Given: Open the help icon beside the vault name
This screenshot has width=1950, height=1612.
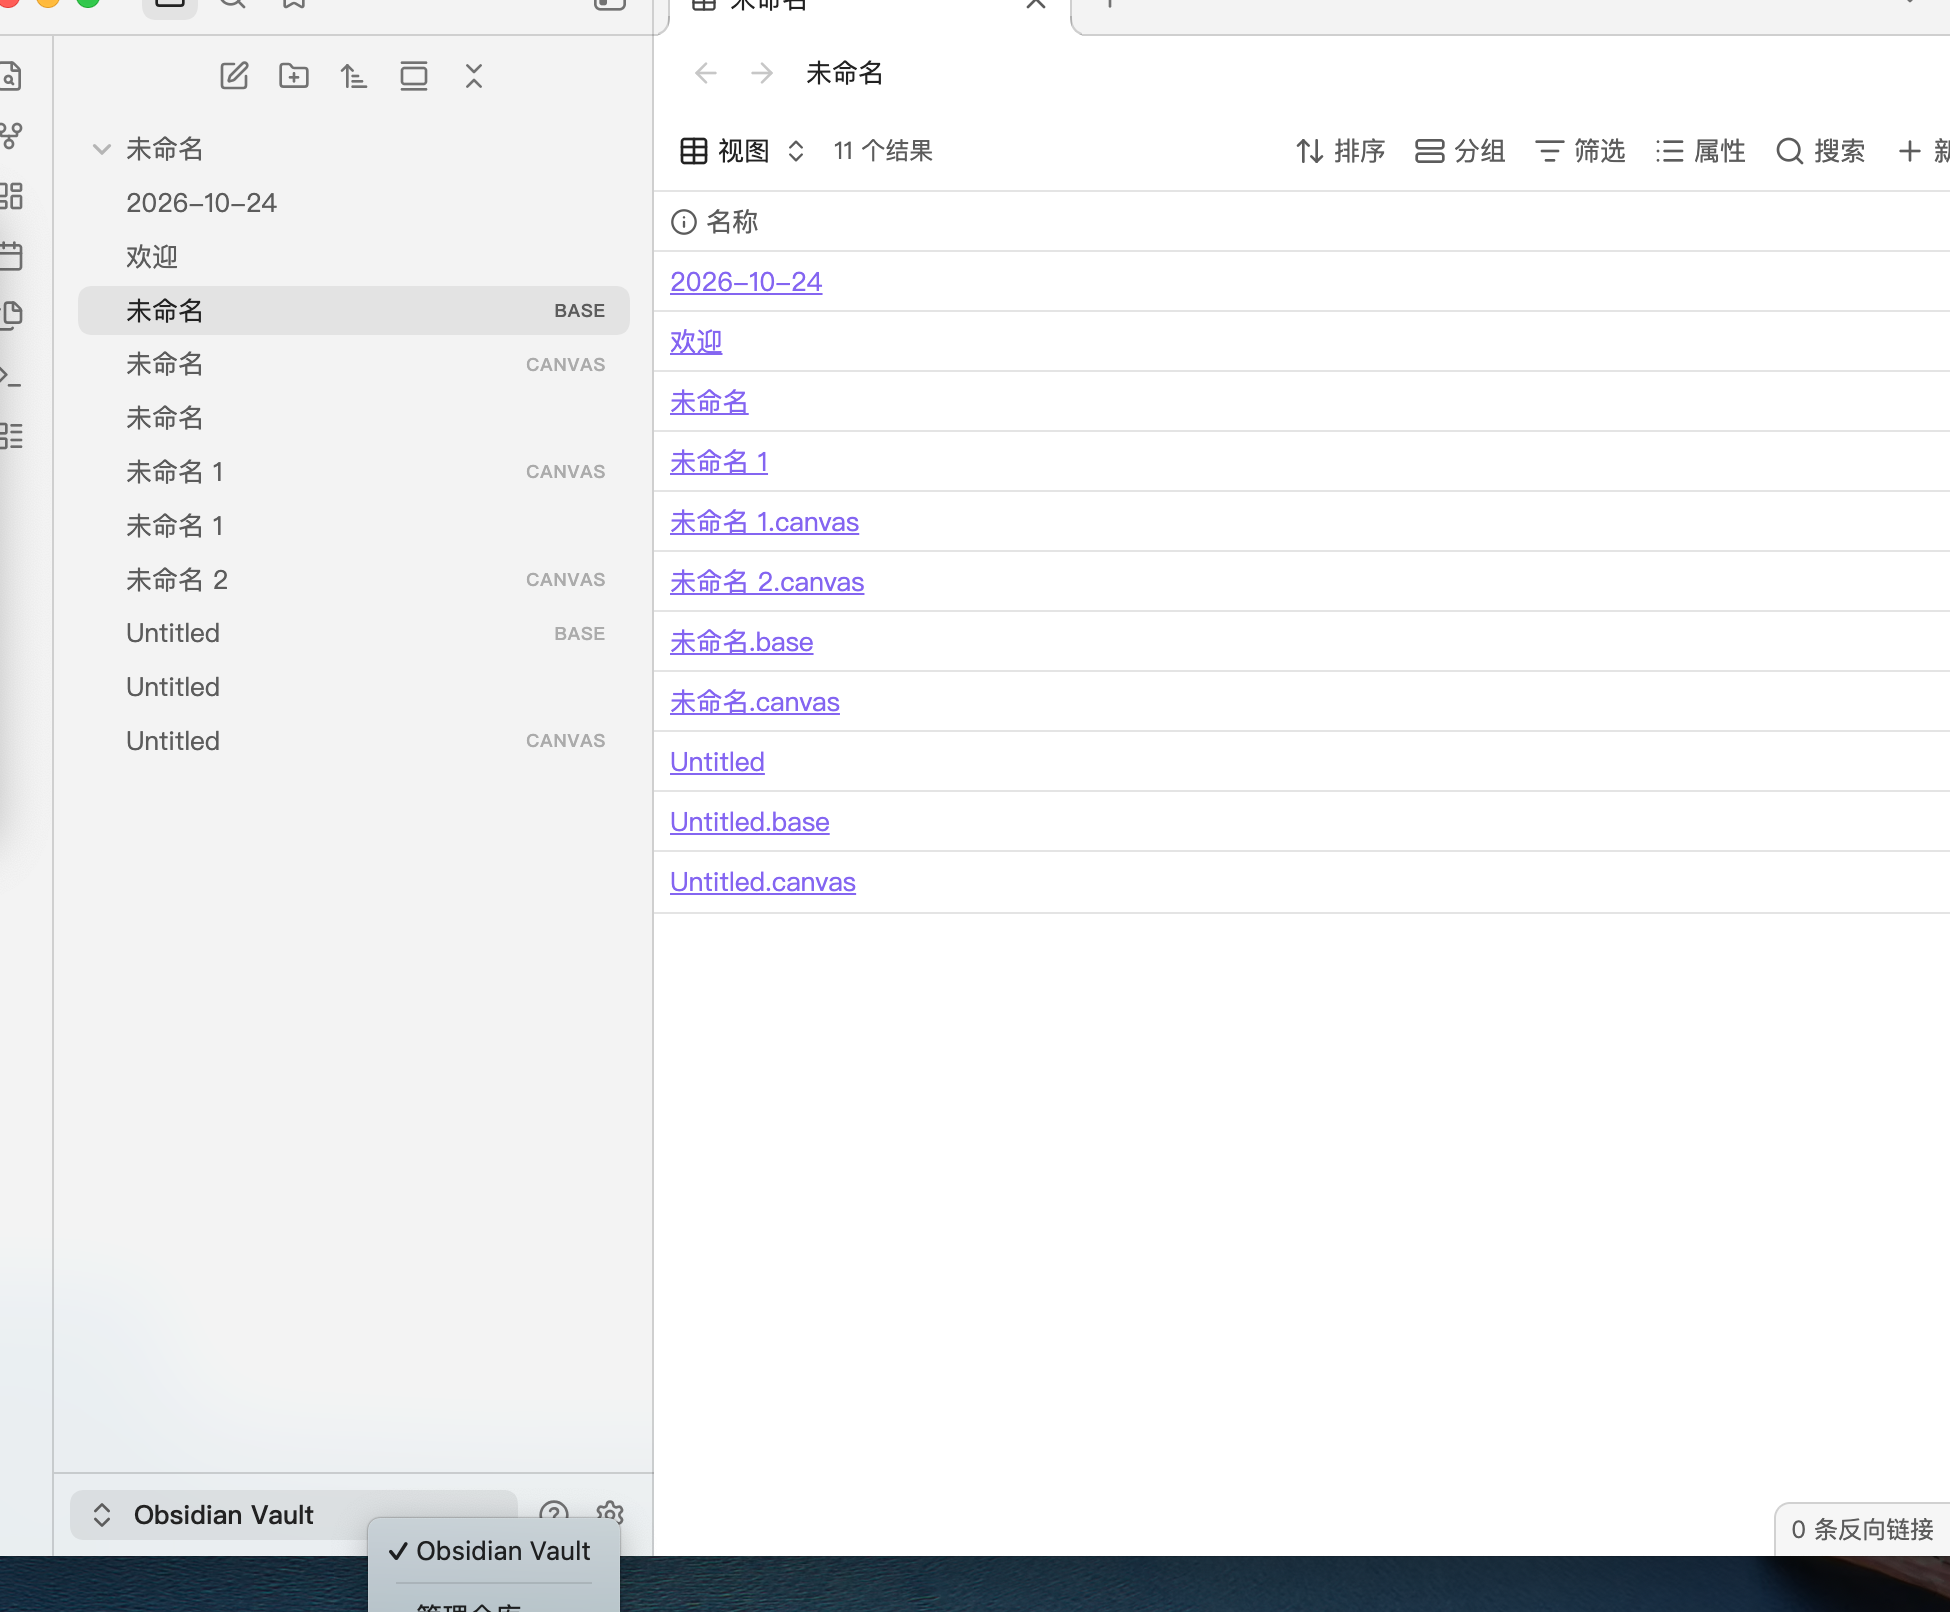Looking at the screenshot, I should [x=554, y=1512].
